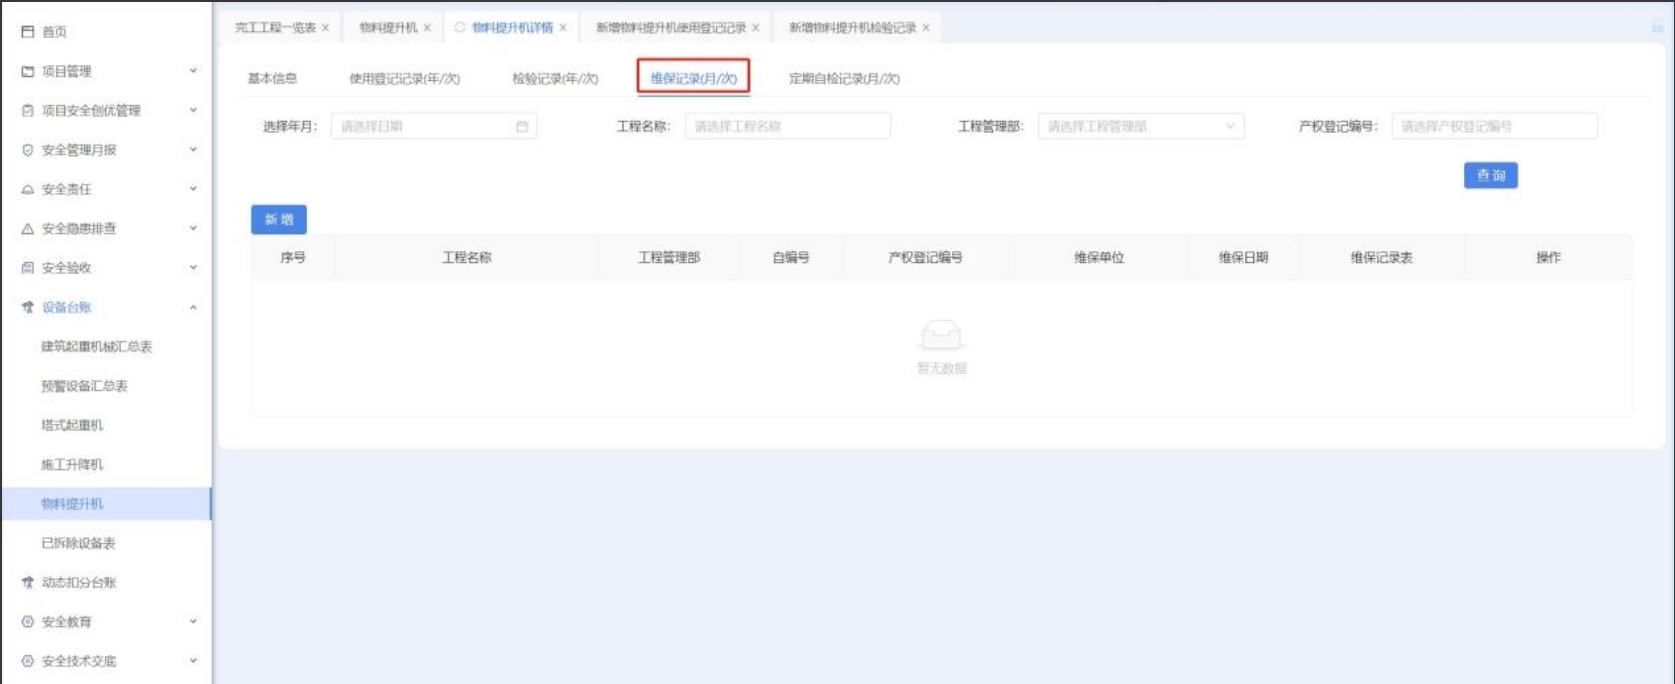Close the 新增物料提升机检验记录 tab
This screenshot has height=684, width=1675.
(x=926, y=28)
